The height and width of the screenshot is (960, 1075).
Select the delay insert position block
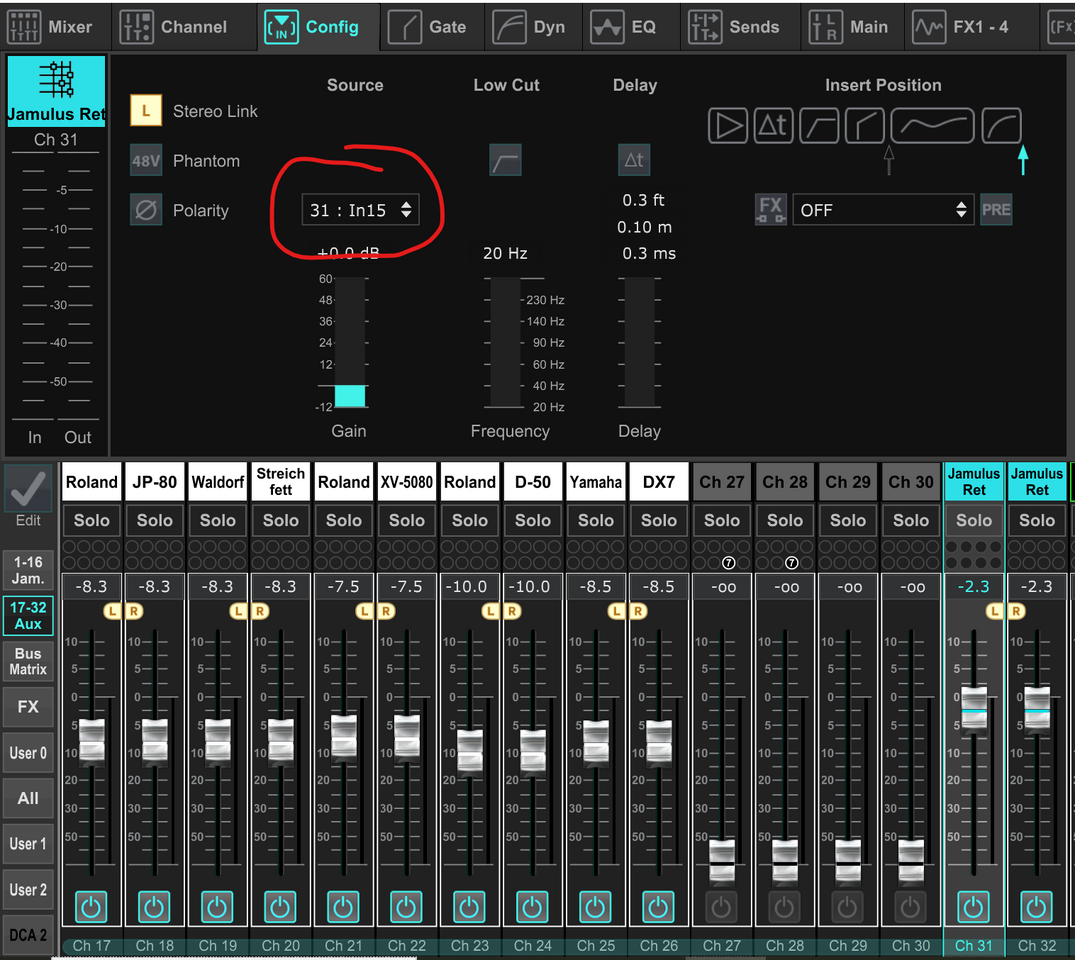pos(773,125)
